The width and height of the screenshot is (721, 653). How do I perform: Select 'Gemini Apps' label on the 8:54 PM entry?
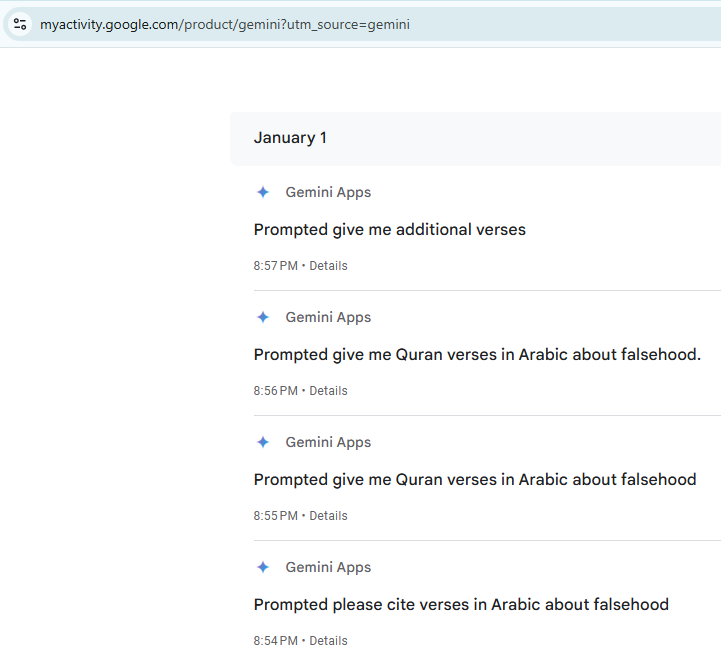[328, 567]
